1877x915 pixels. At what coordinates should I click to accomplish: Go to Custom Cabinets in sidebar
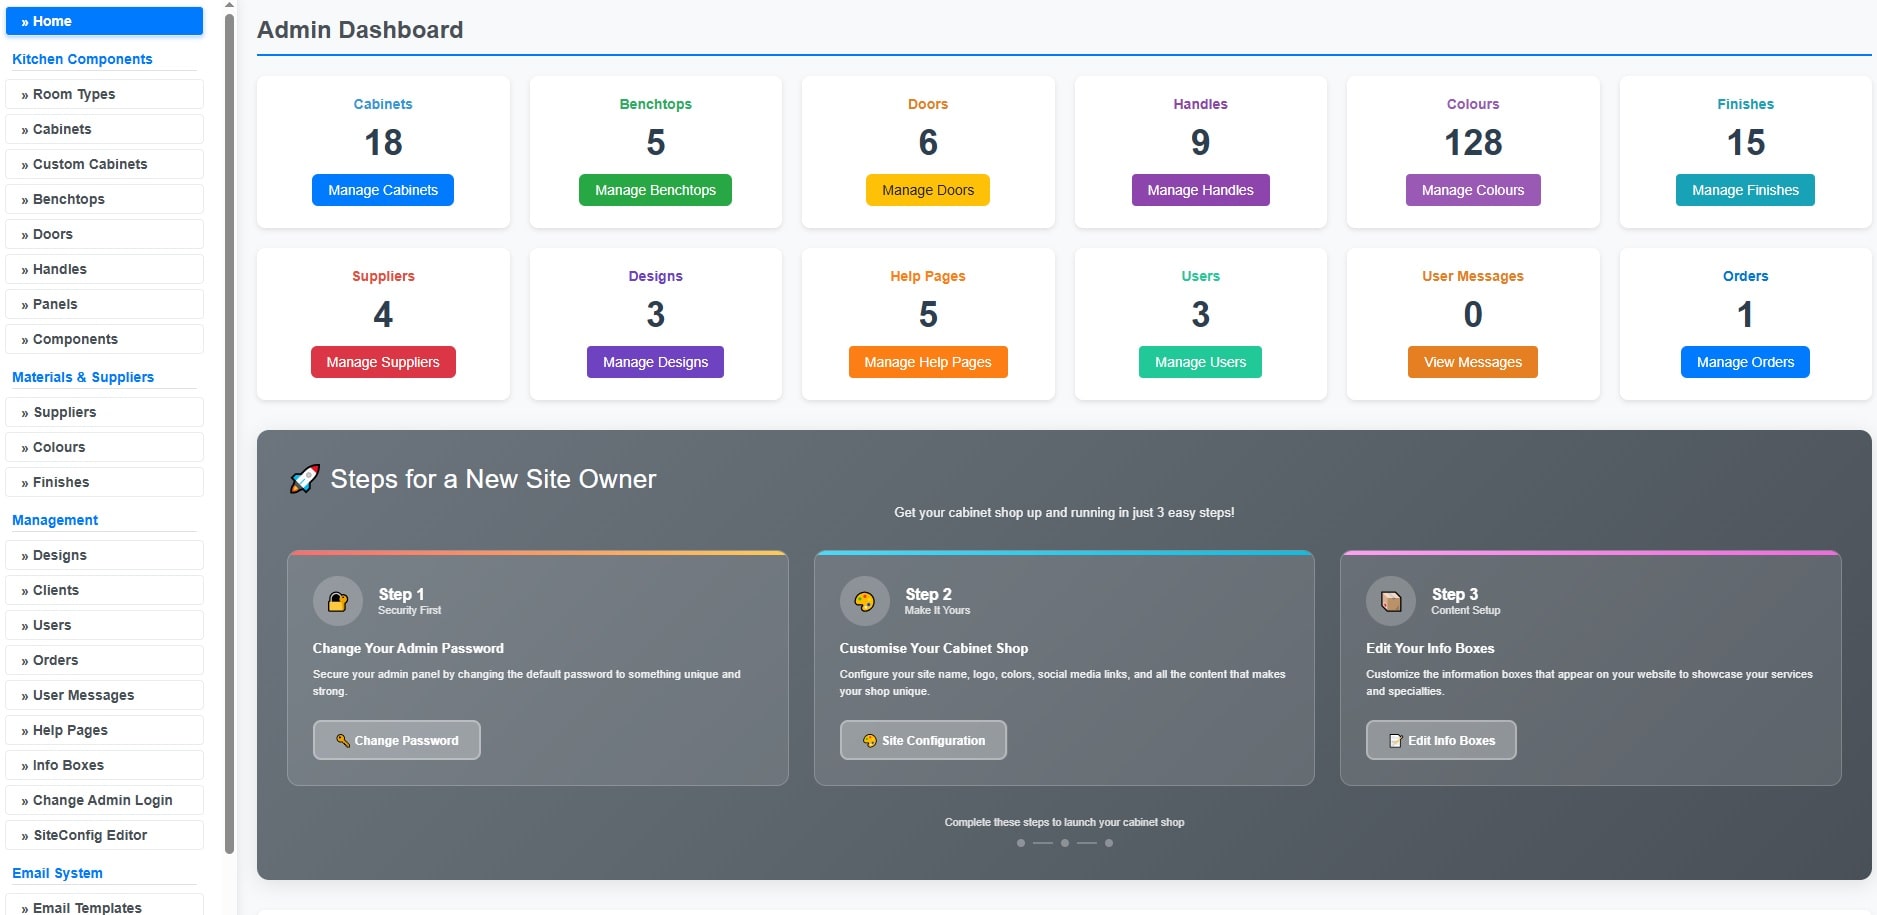tap(104, 164)
